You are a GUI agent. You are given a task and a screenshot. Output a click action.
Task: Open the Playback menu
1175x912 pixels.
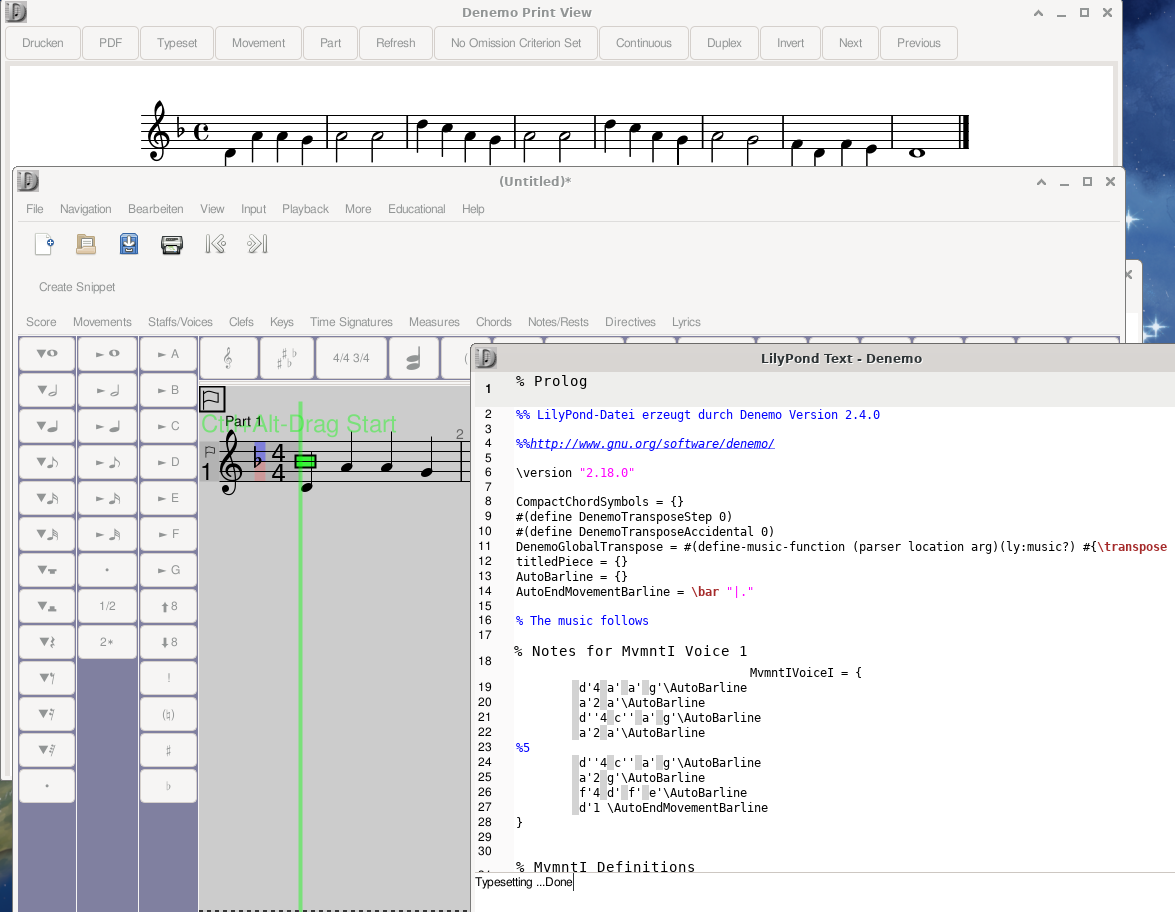coord(305,209)
